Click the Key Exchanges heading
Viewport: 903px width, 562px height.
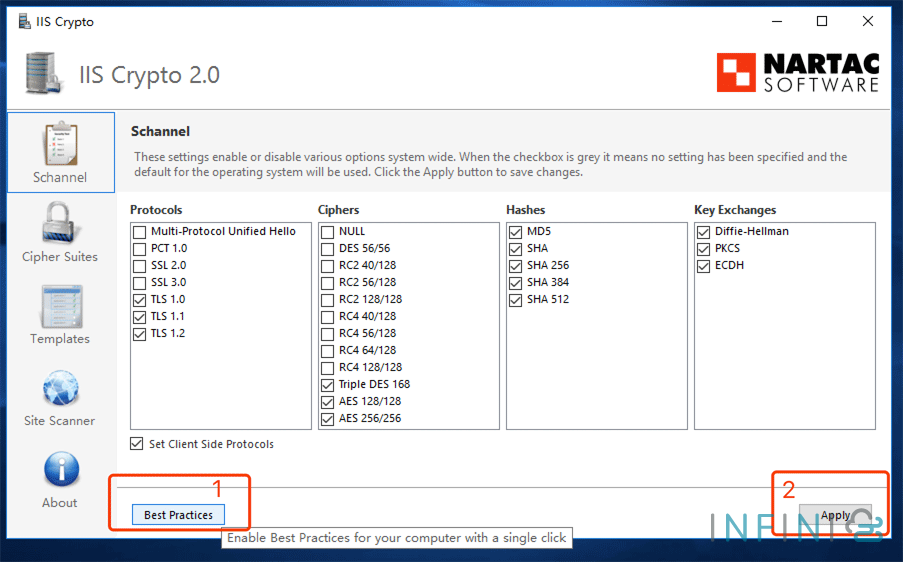(735, 210)
